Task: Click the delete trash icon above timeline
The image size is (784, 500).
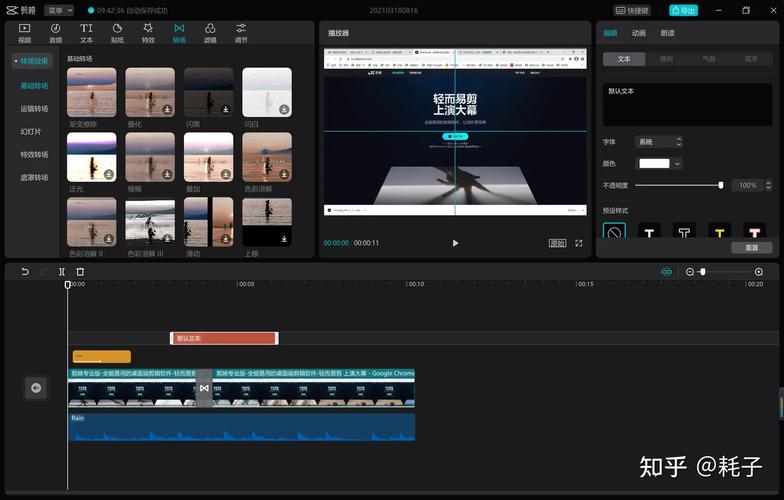Action: 80,272
